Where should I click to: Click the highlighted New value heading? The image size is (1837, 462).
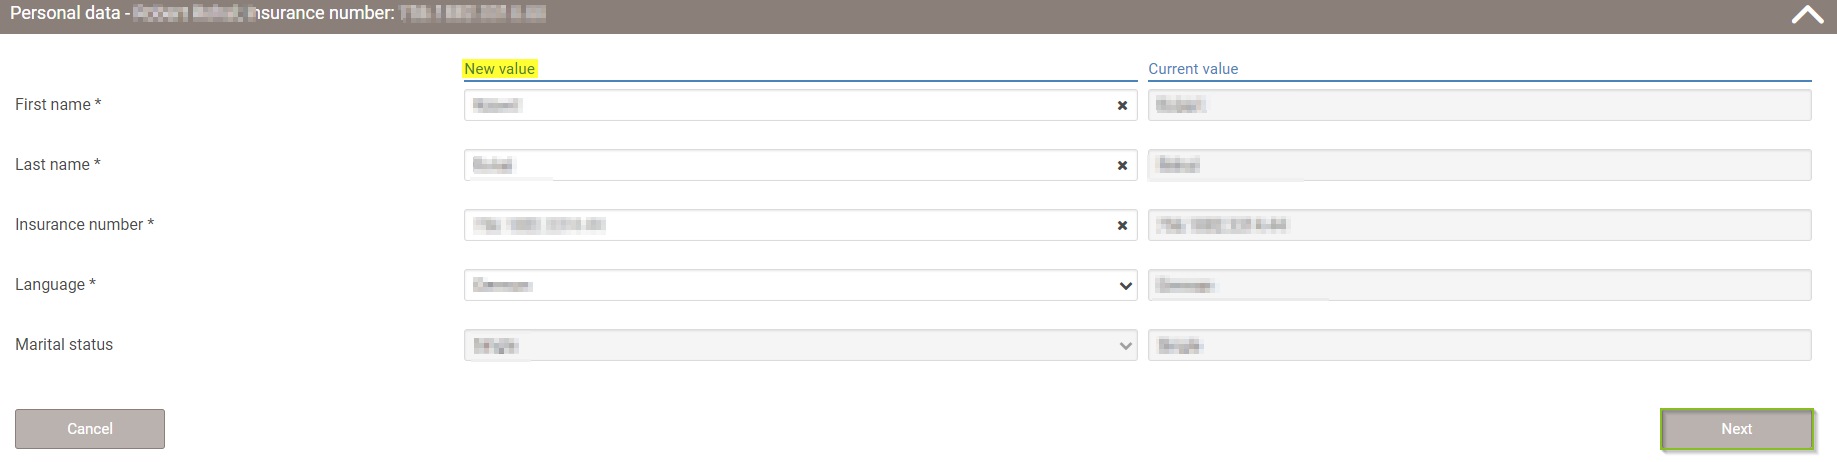click(500, 69)
